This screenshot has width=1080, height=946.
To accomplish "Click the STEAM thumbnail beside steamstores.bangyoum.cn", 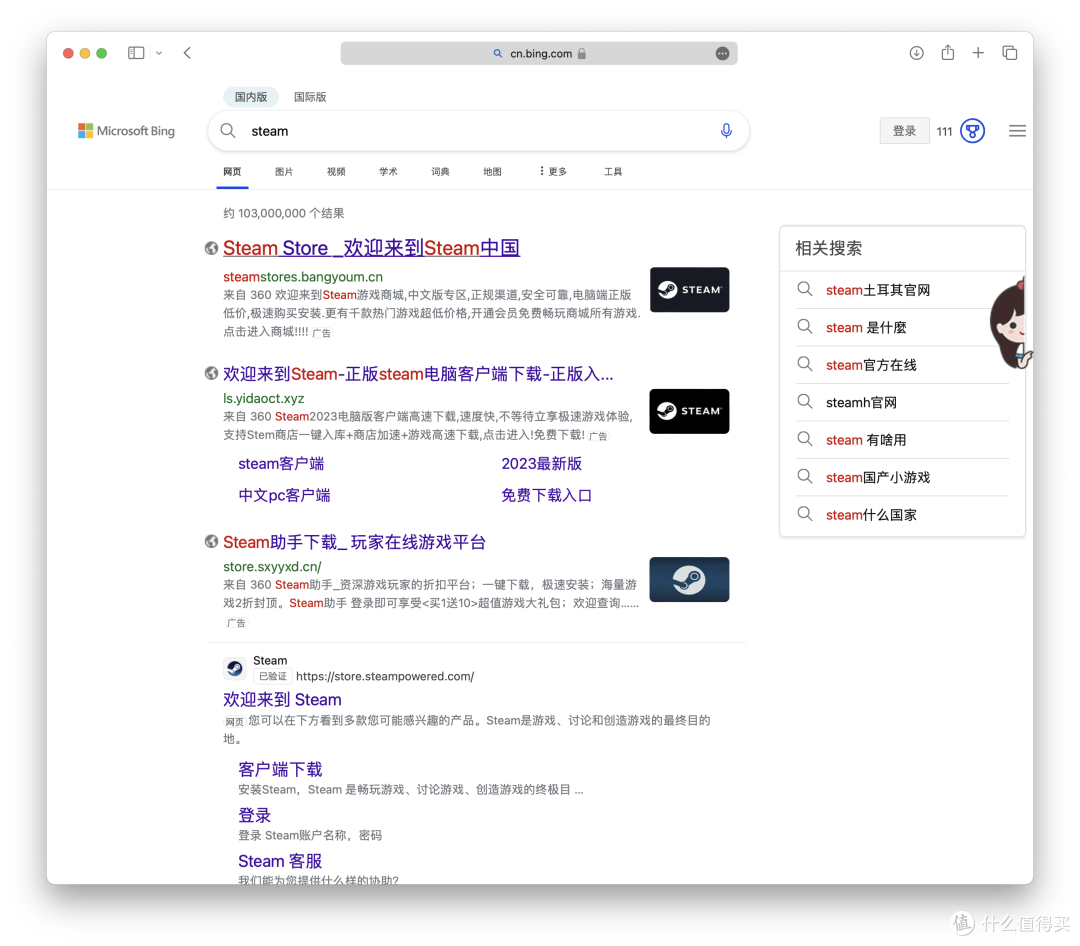I will [689, 289].
